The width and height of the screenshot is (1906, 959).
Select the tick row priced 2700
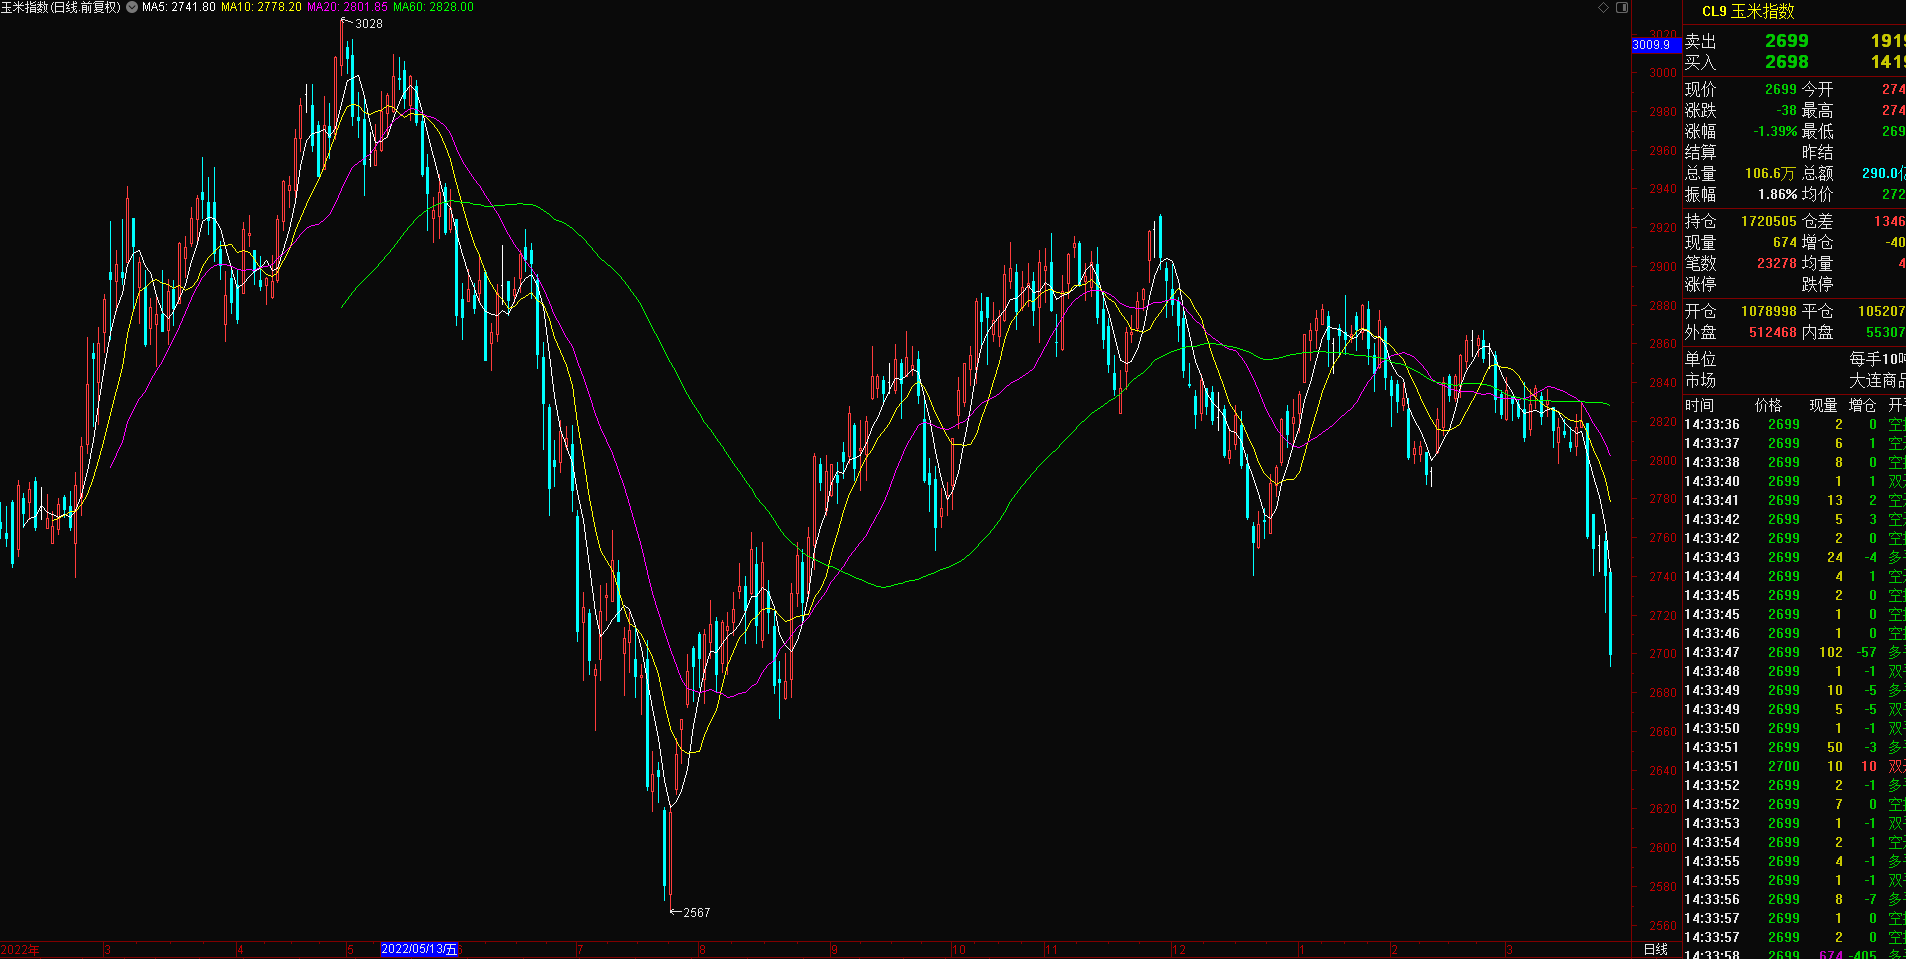click(x=1794, y=766)
